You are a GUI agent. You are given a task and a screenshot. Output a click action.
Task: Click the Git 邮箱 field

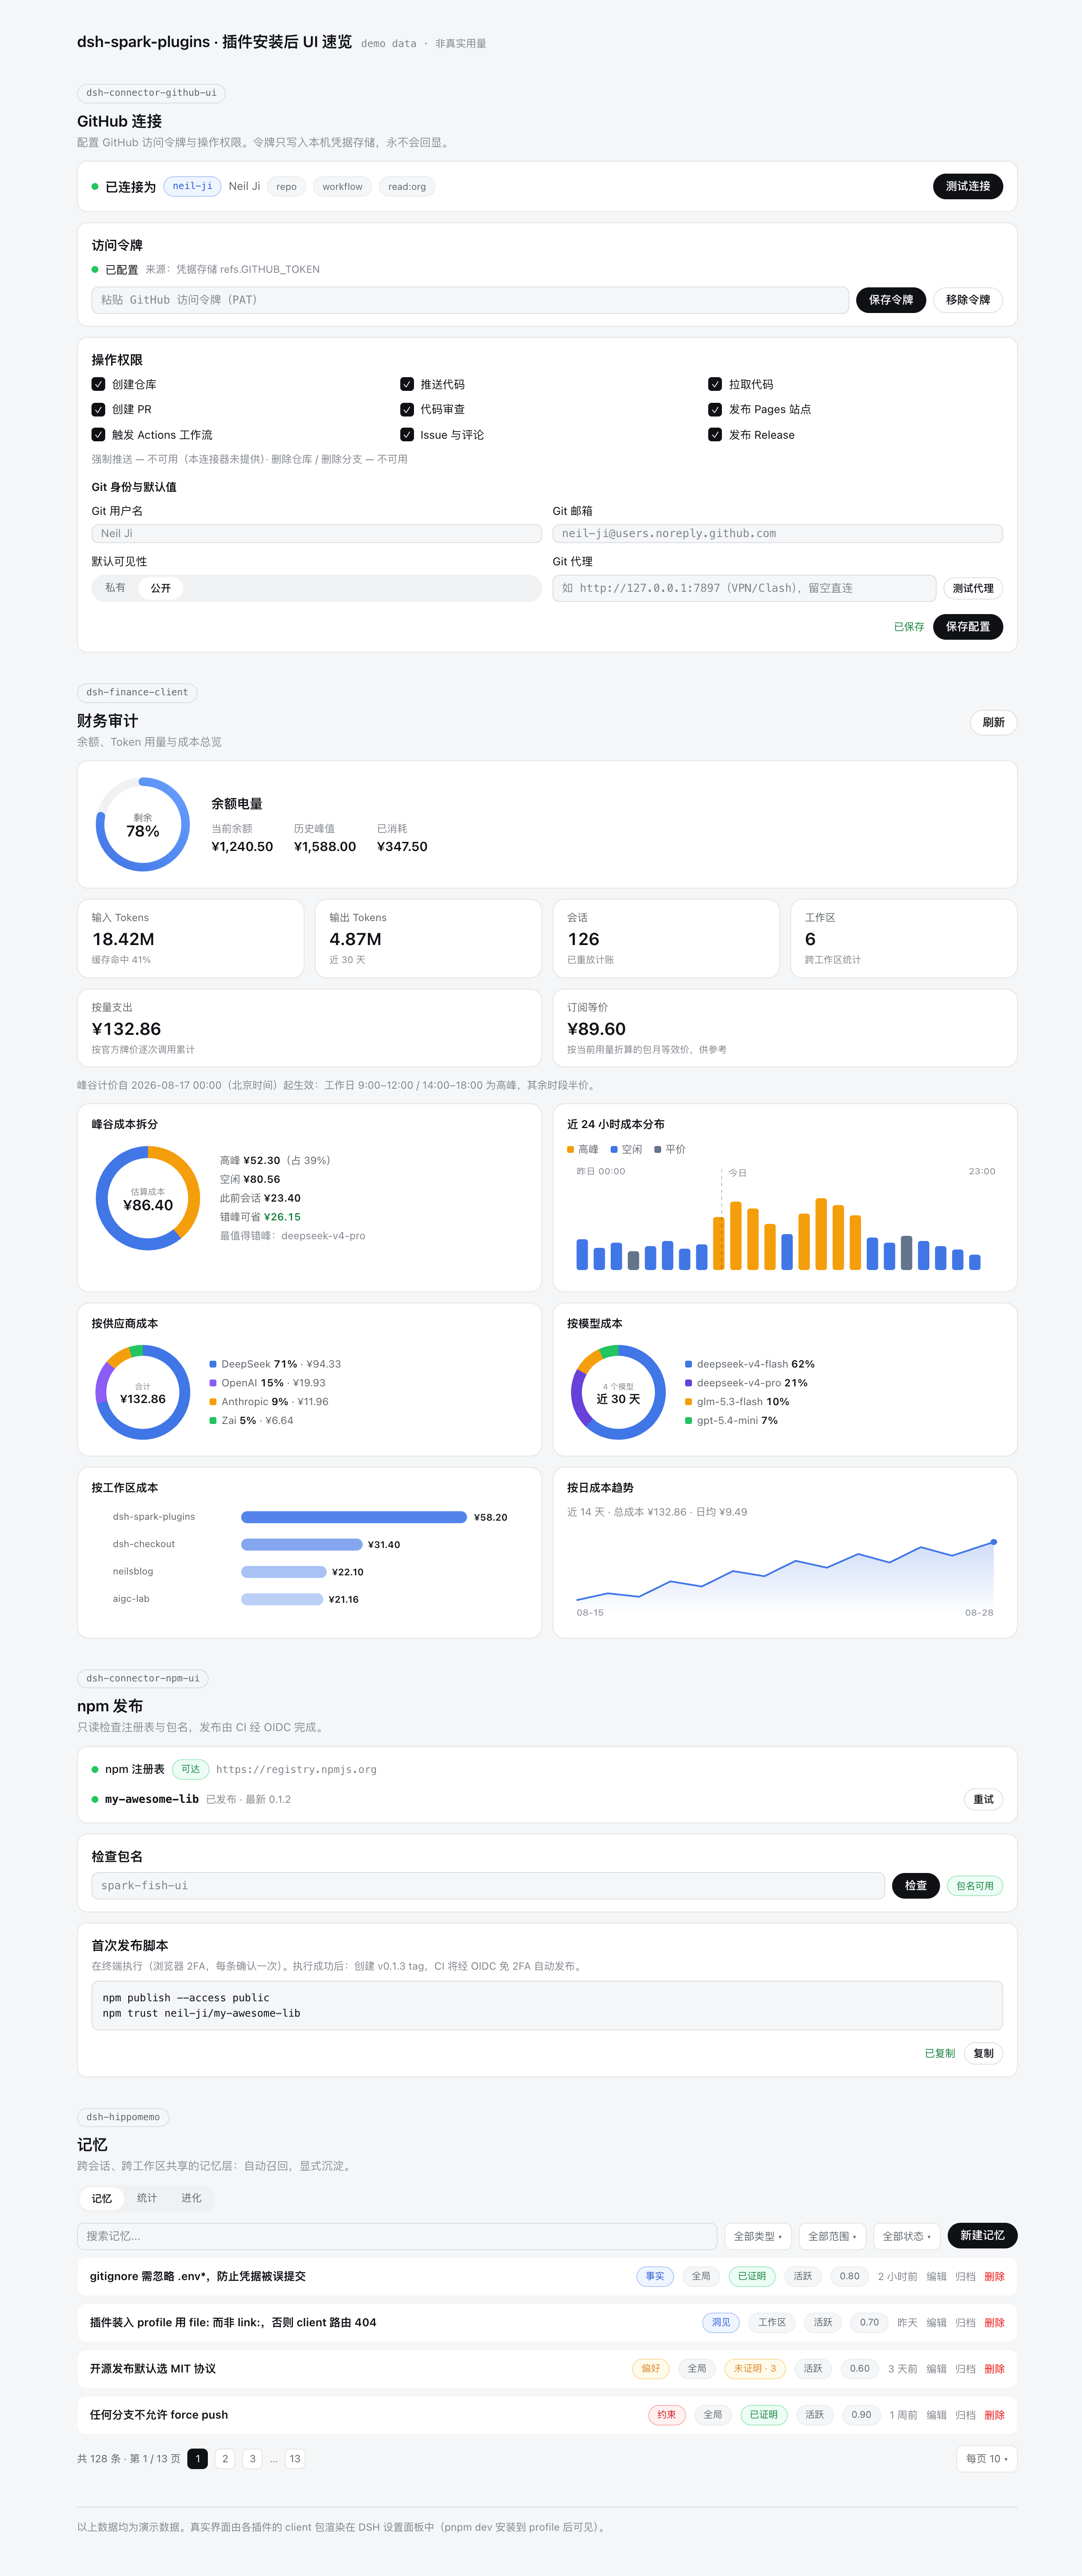click(x=778, y=534)
